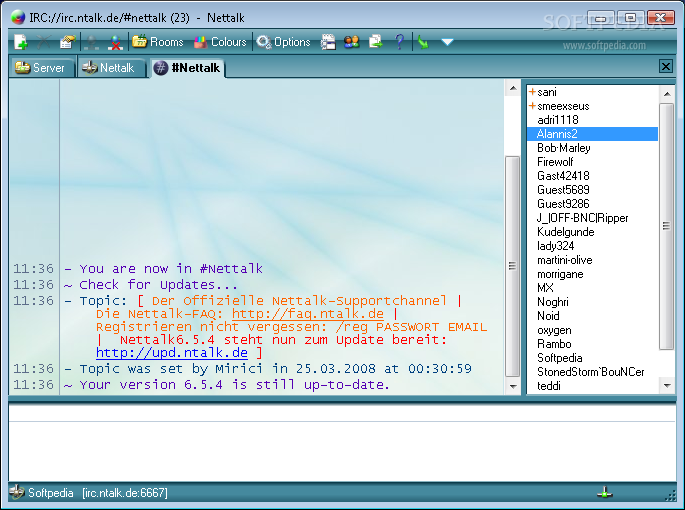Image resolution: width=685 pixels, height=510 pixels.
Task: Click the 'Your version 6.5.4 is still up-to-date' line
Action: pos(234,385)
